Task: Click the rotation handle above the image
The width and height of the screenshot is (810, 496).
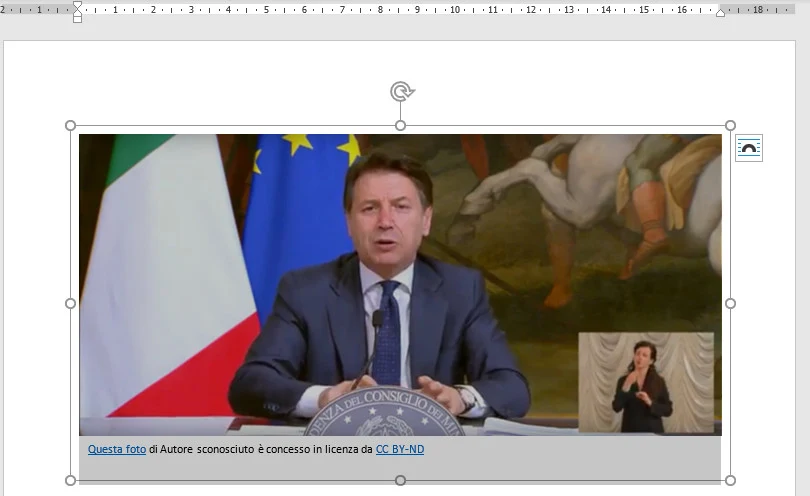Action: point(401,92)
